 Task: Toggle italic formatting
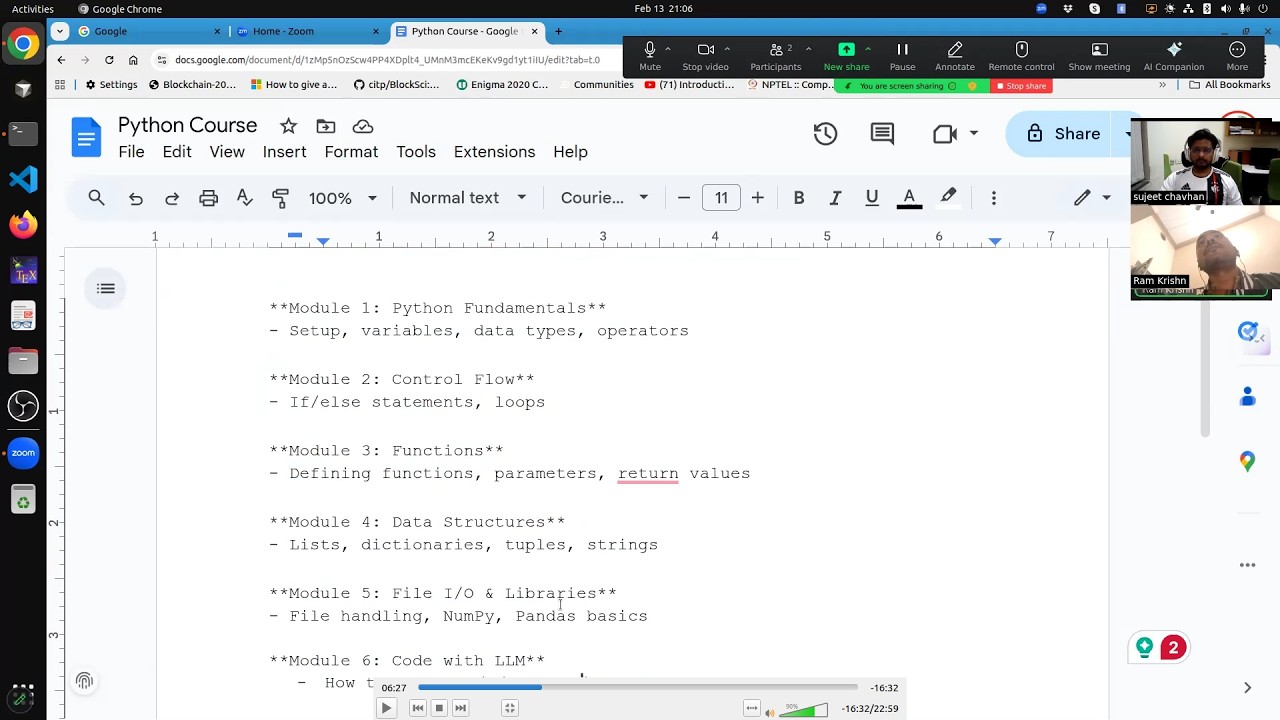[x=835, y=198]
